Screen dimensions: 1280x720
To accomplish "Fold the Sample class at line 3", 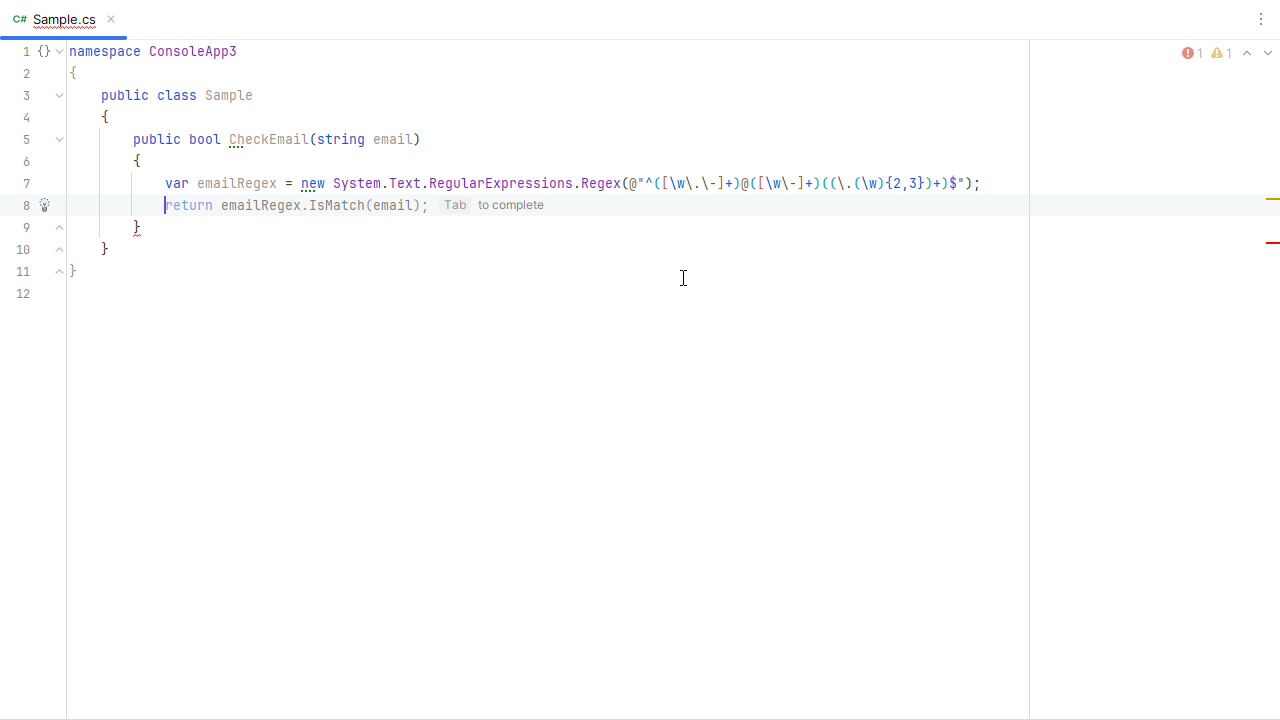I will click(x=59, y=95).
